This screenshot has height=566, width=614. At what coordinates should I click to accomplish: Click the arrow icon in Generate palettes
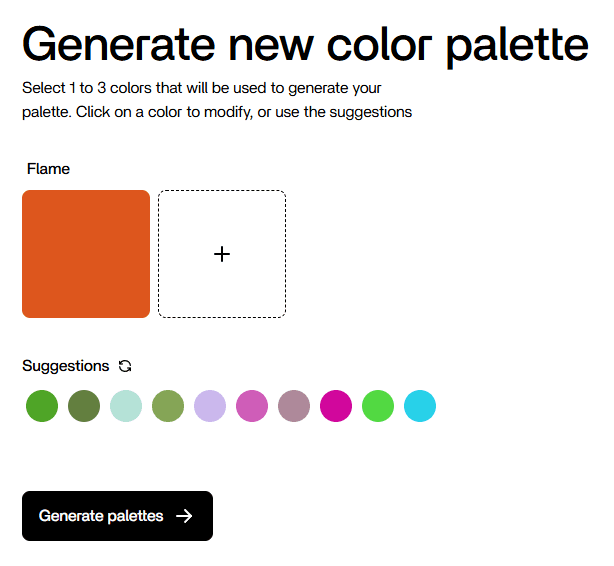pos(184,516)
